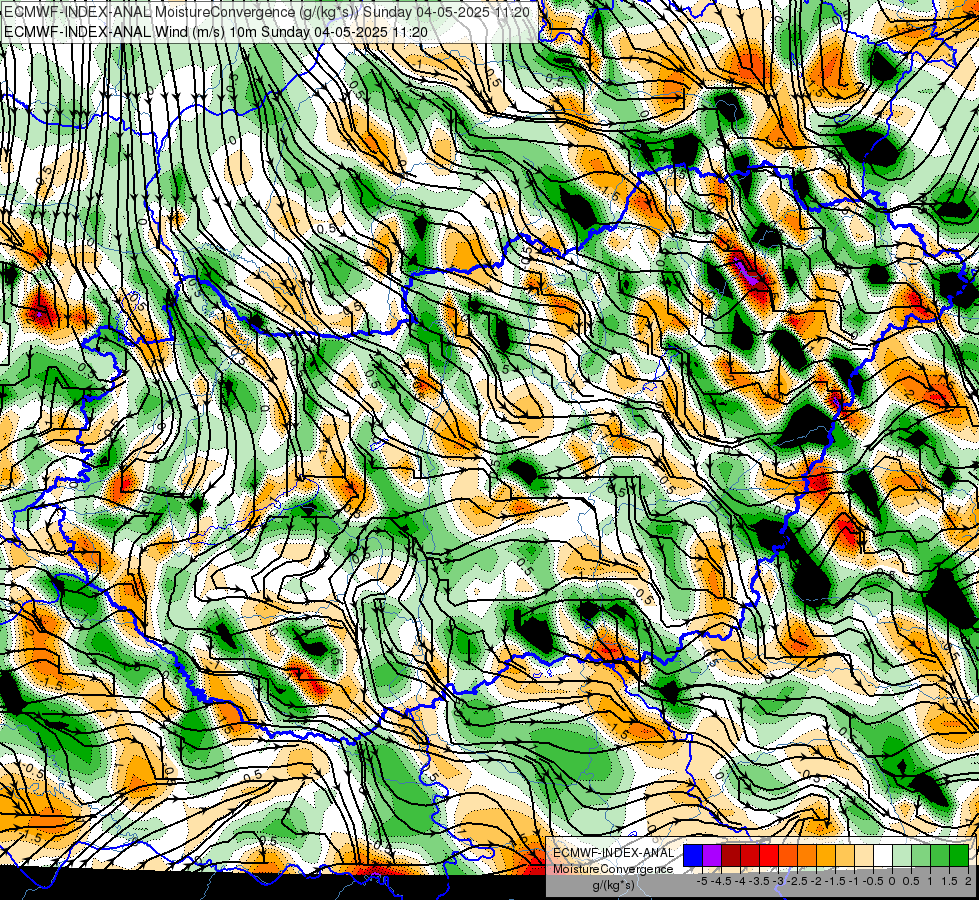979x900 pixels.
Task: Click the blue legend color swatch
Action: pyautogui.click(x=693, y=855)
